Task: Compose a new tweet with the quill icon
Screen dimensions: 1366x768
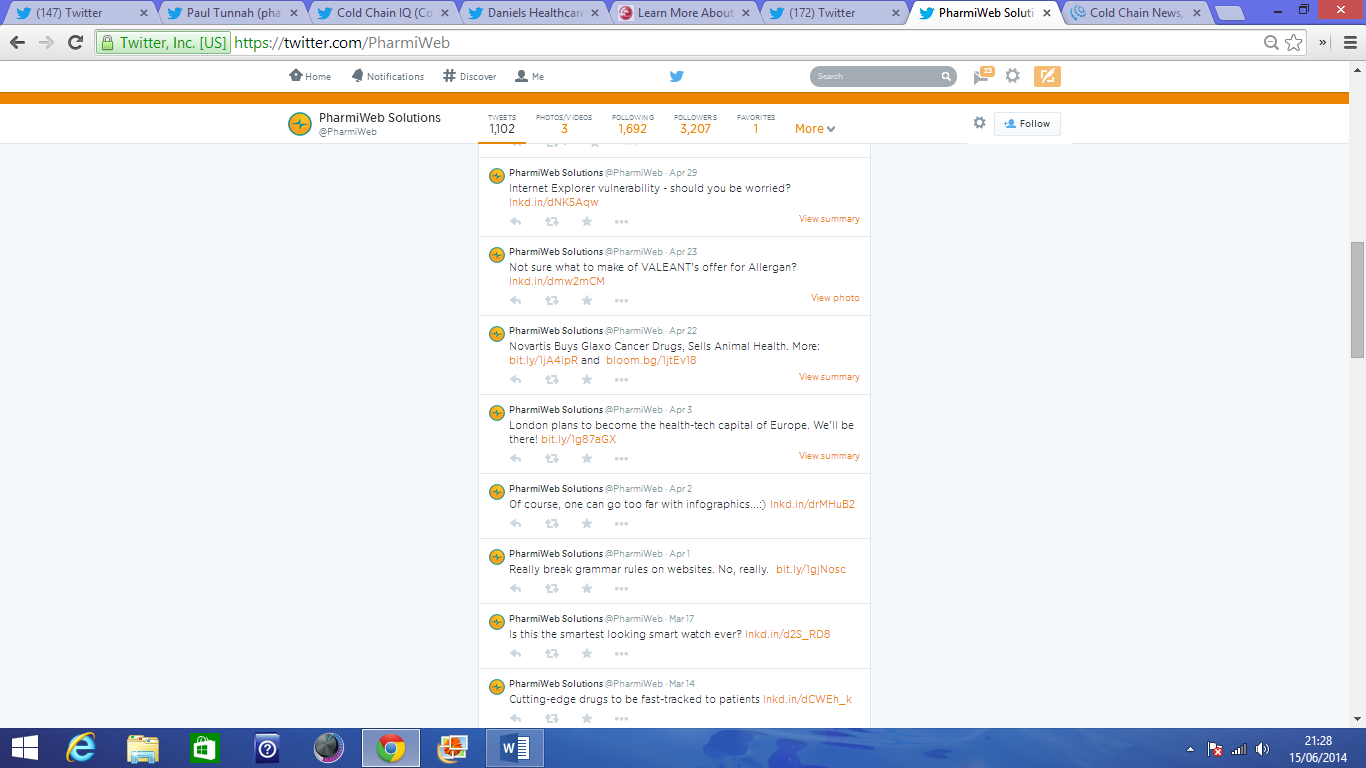Action: [1047, 76]
